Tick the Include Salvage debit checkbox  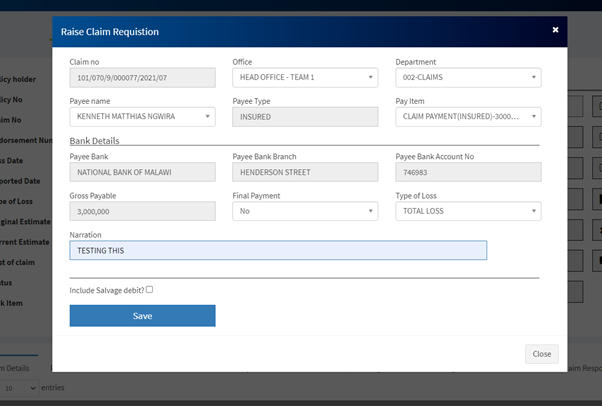[x=149, y=289]
